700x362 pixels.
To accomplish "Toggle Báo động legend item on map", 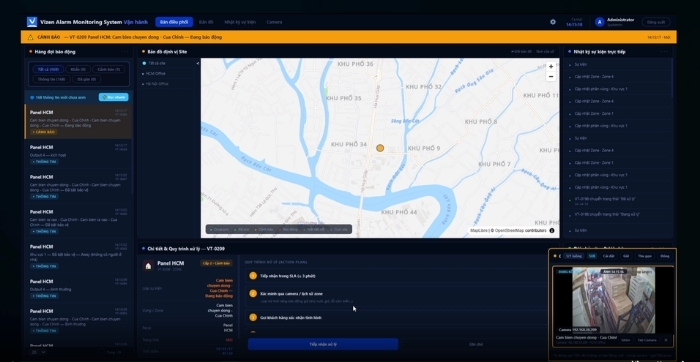I will [288, 229].
